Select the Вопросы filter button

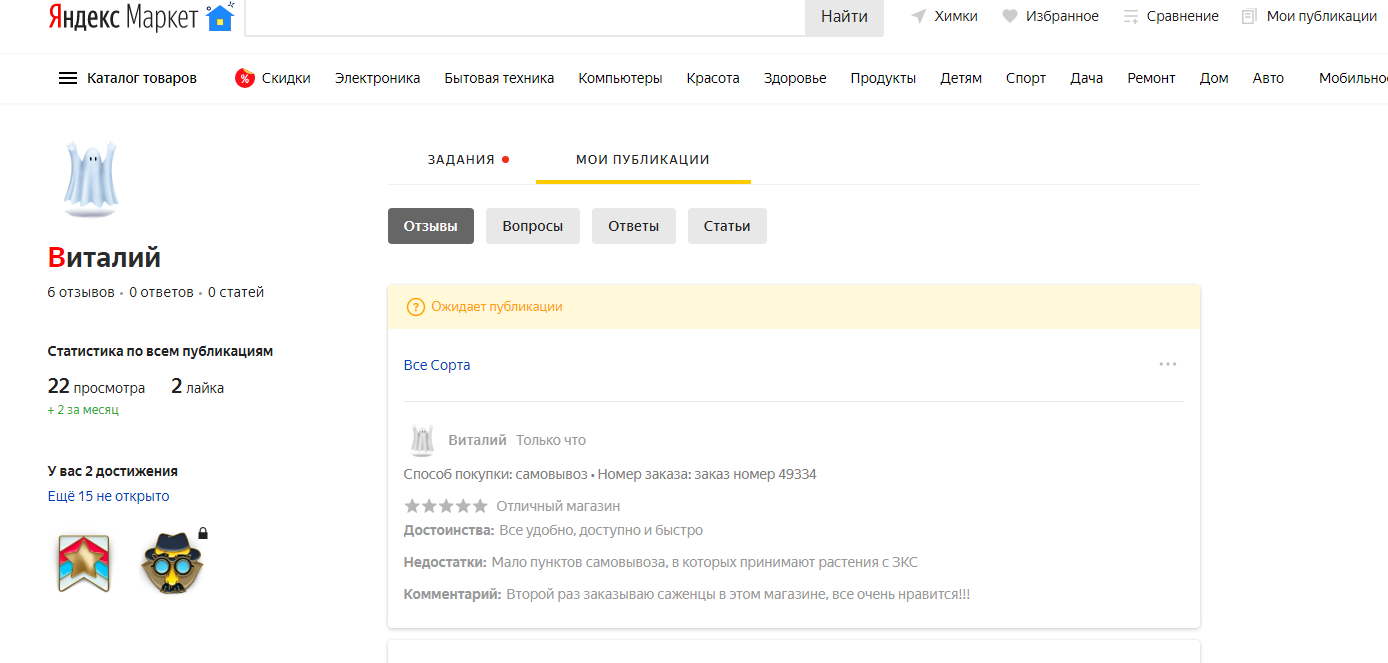[533, 226]
